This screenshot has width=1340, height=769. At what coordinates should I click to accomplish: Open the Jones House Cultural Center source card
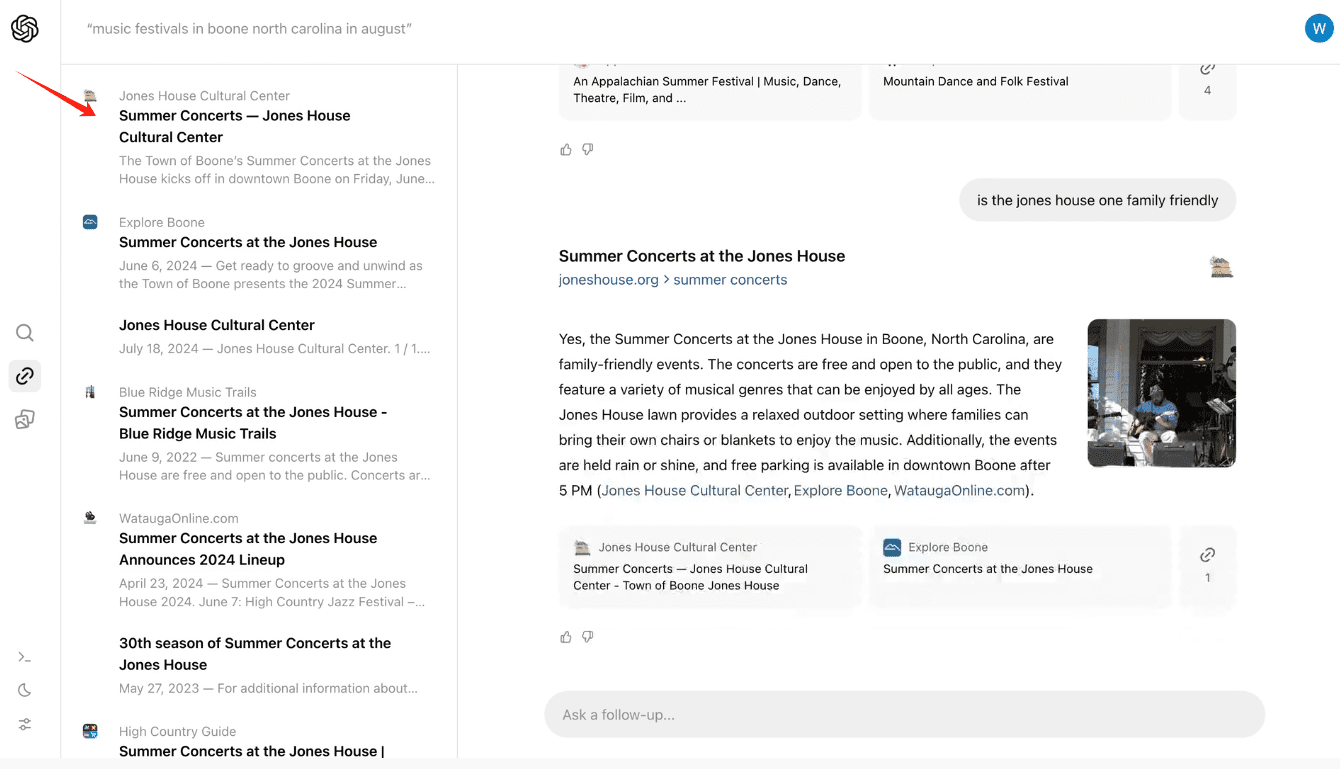tap(710, 567)
